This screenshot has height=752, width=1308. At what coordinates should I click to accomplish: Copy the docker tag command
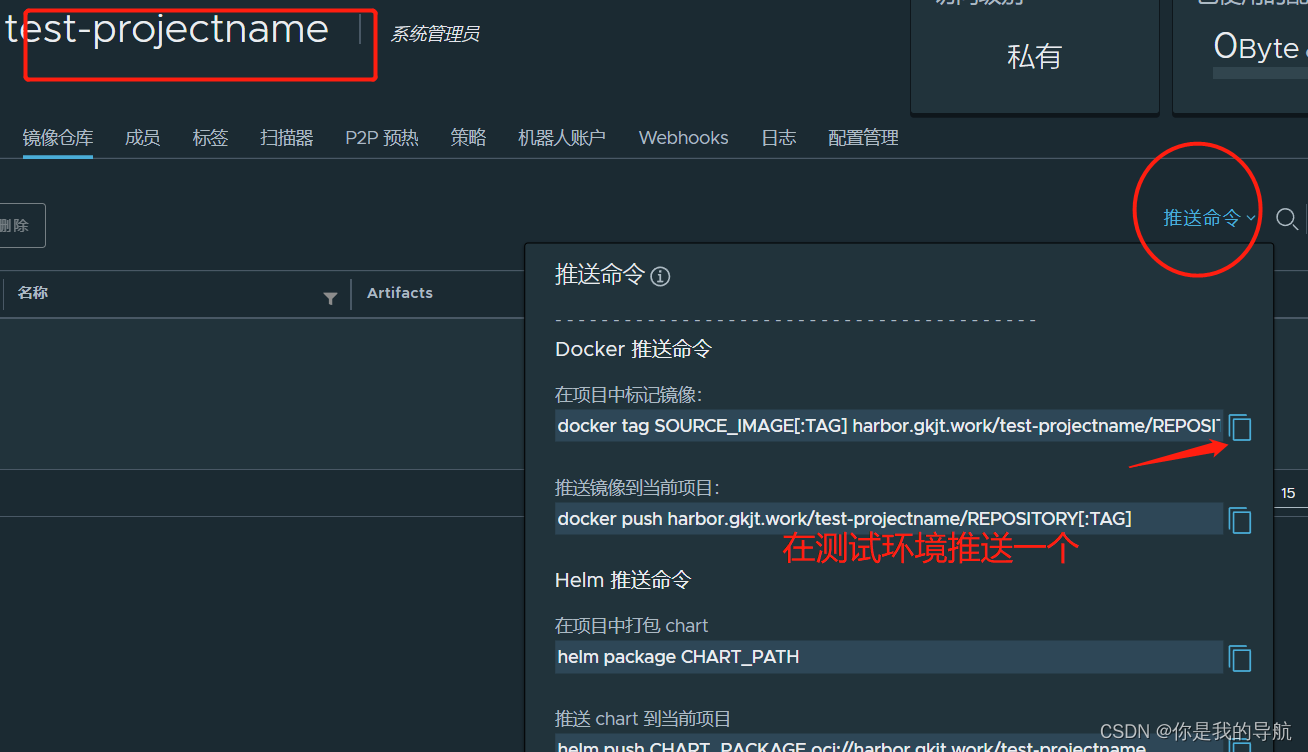tap(1240, 428)
